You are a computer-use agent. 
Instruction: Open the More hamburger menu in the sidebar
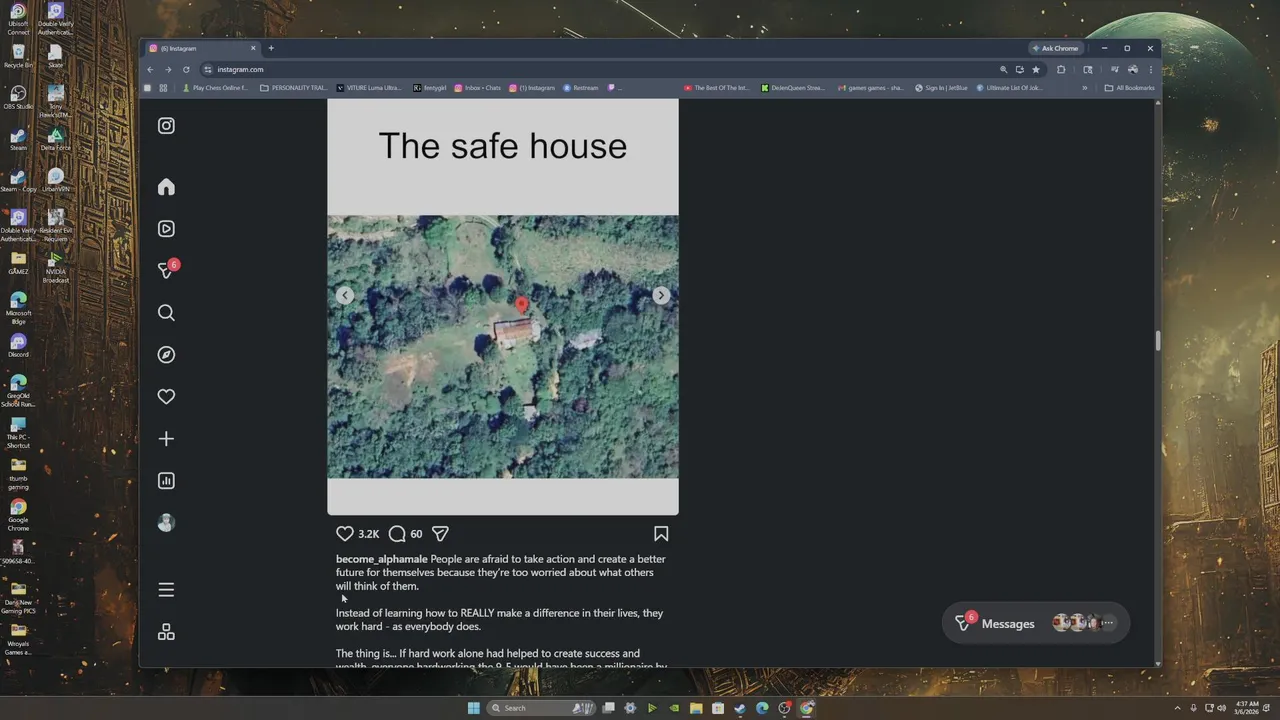pos(166,590)
